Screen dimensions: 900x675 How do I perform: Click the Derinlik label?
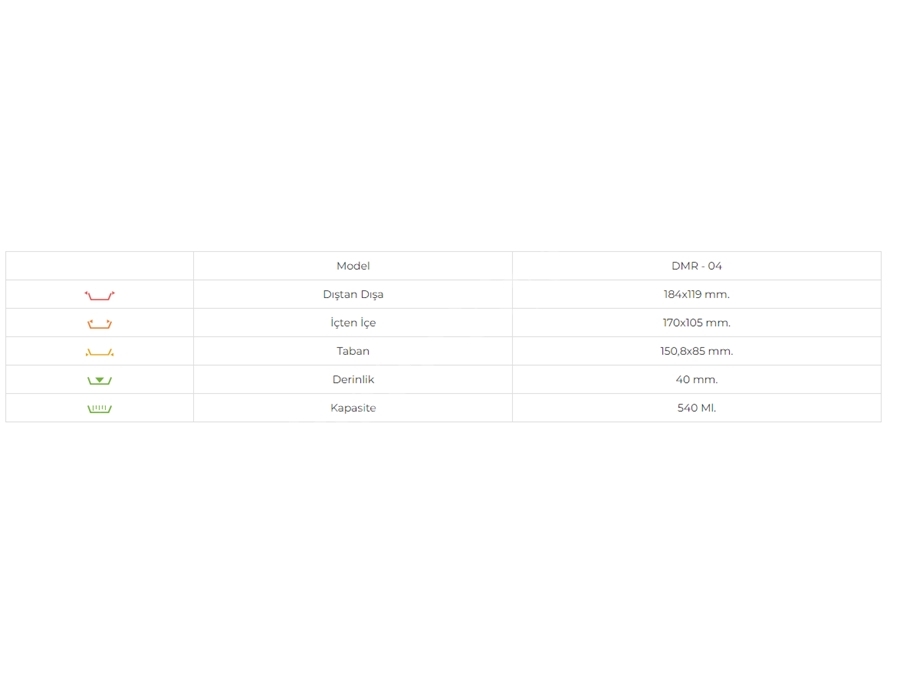(353, 379)
